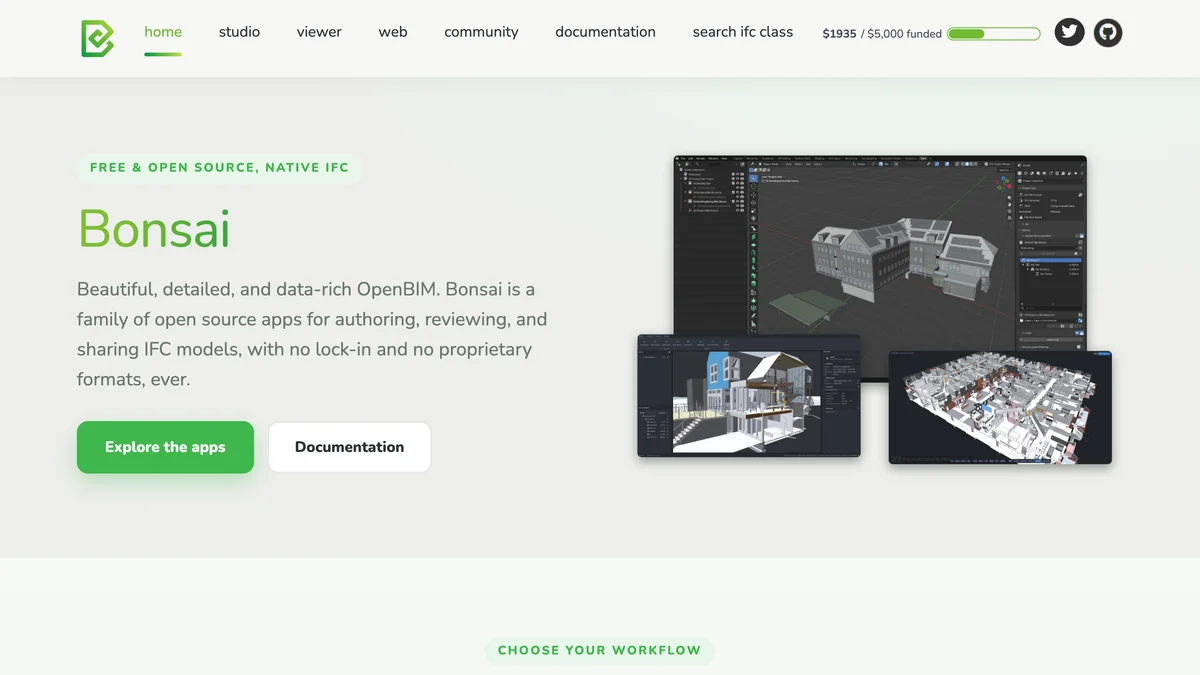Click the funding progress bar
The width and height of the screenshot is (1200, 675).
[x=994, y=33]
